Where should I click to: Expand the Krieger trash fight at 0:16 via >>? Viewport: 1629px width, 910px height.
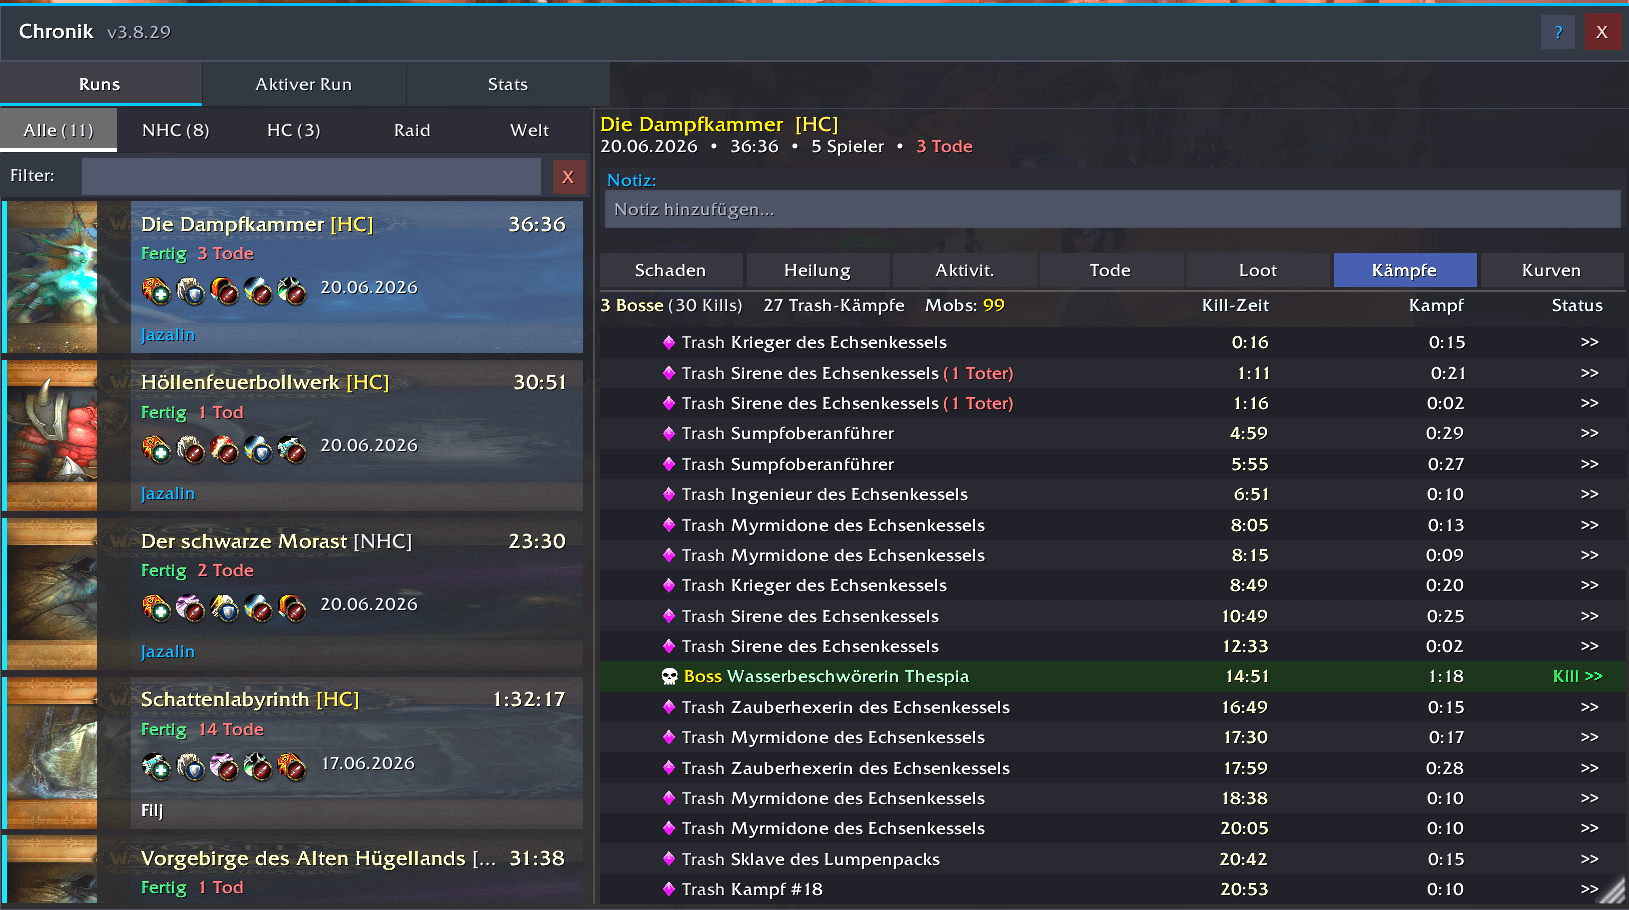[x=1589, y=342]
